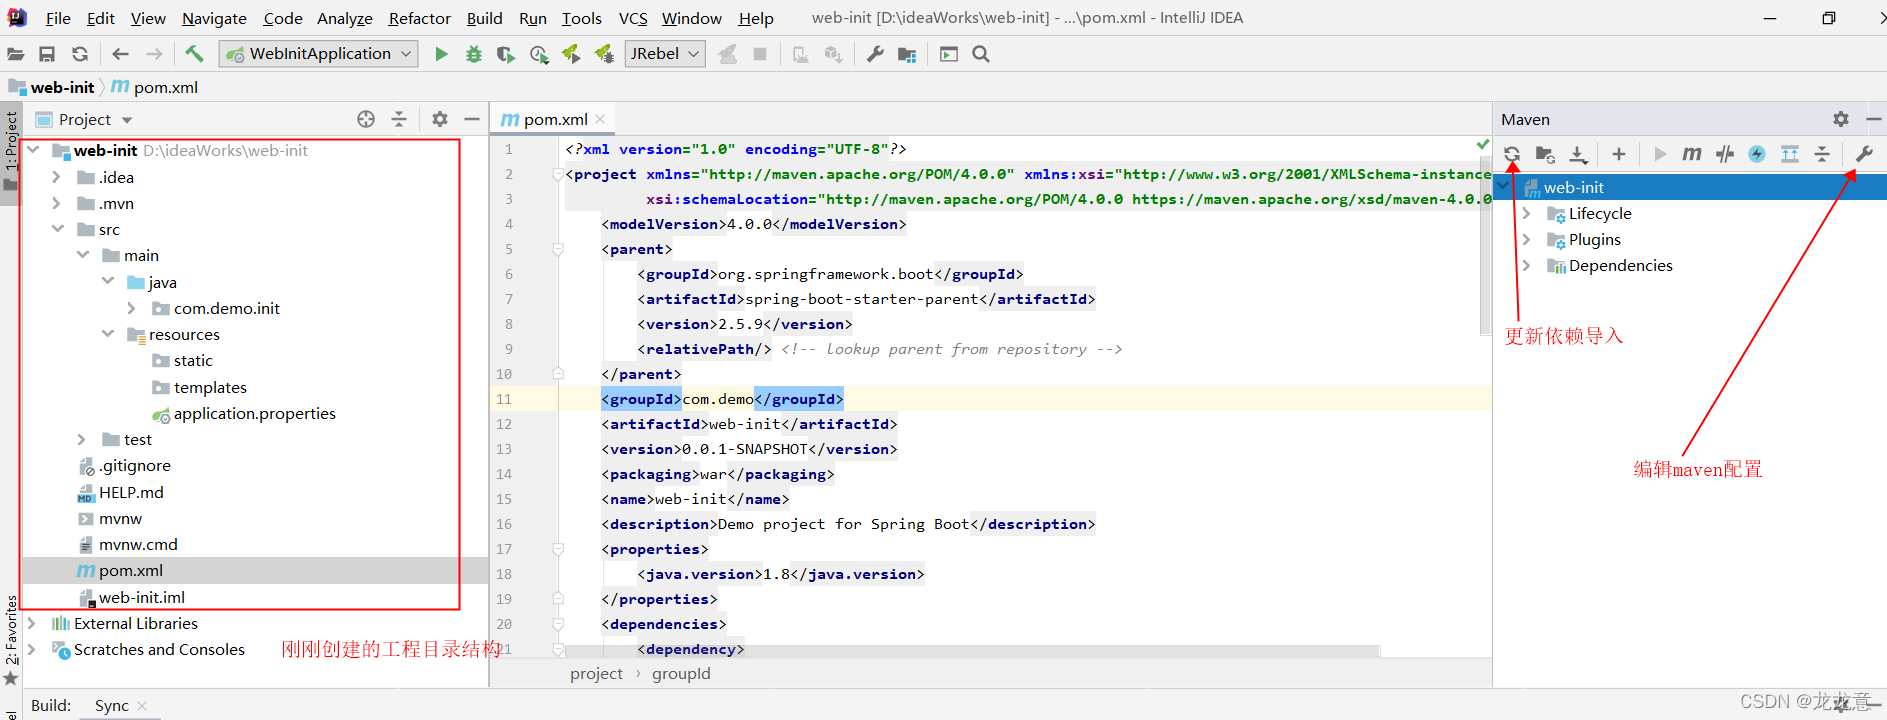Run with JRebel rocket icon
Viewport: 1887px width, 720px height.
571,54
